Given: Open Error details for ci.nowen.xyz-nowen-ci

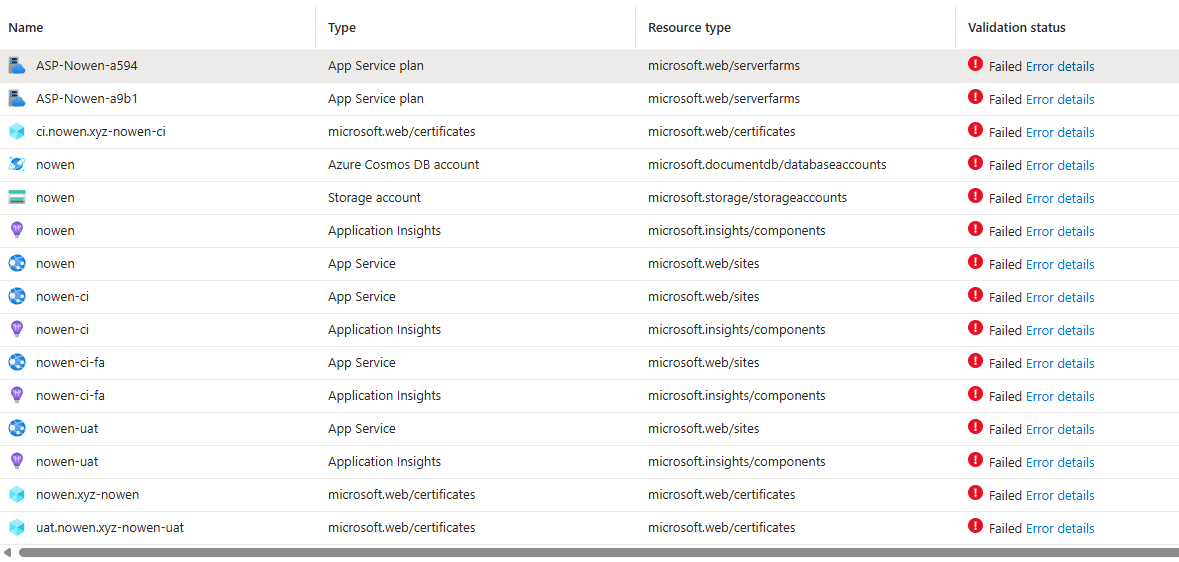Looking at the screenshot, I should tap(1060, 132).
